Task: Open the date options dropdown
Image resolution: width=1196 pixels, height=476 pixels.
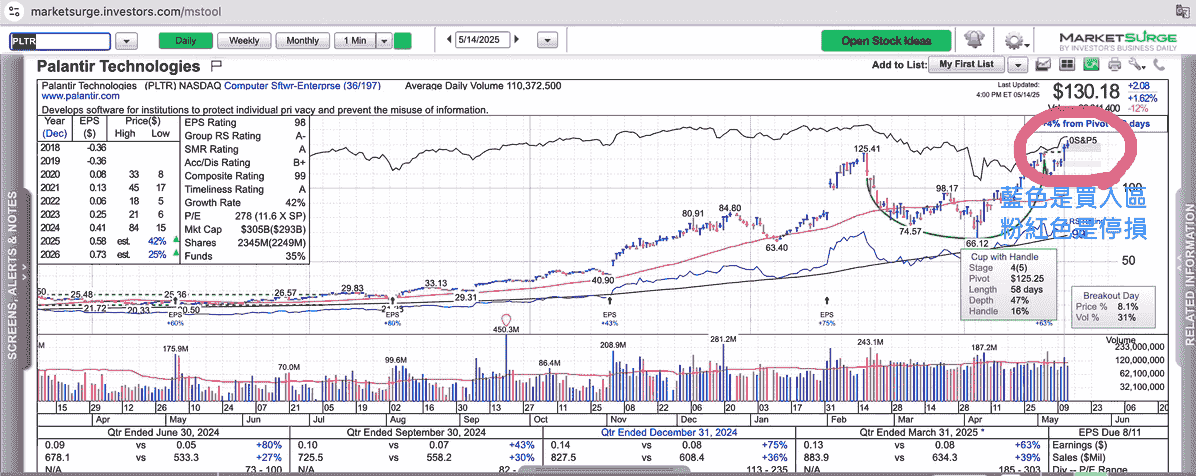Action: pyautogui.click(x=547, y=40)
